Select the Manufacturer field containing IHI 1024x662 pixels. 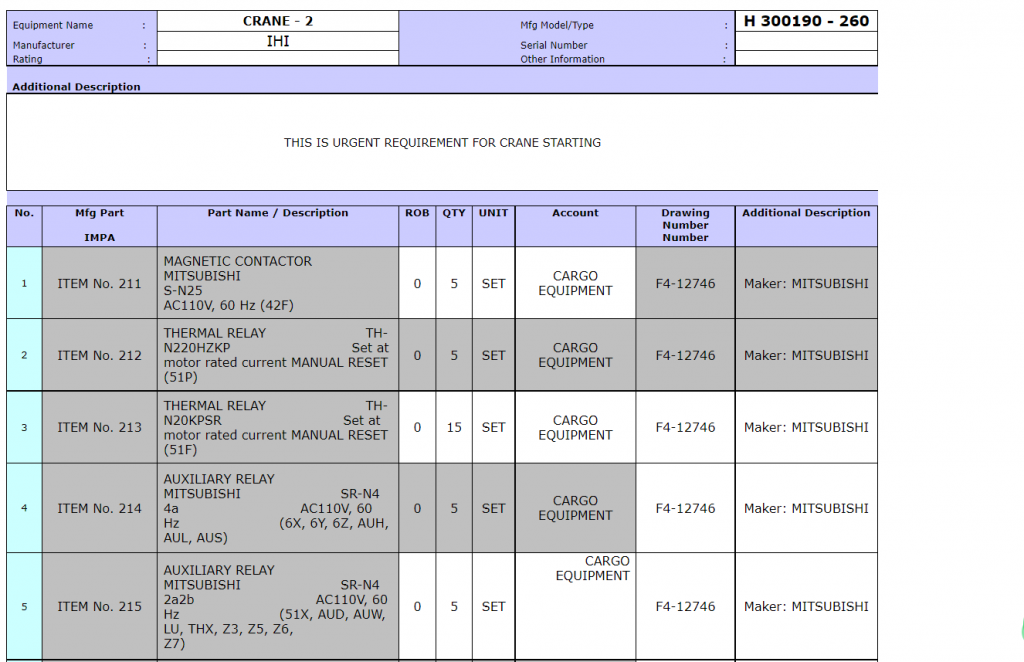click(x=277, y=42)
